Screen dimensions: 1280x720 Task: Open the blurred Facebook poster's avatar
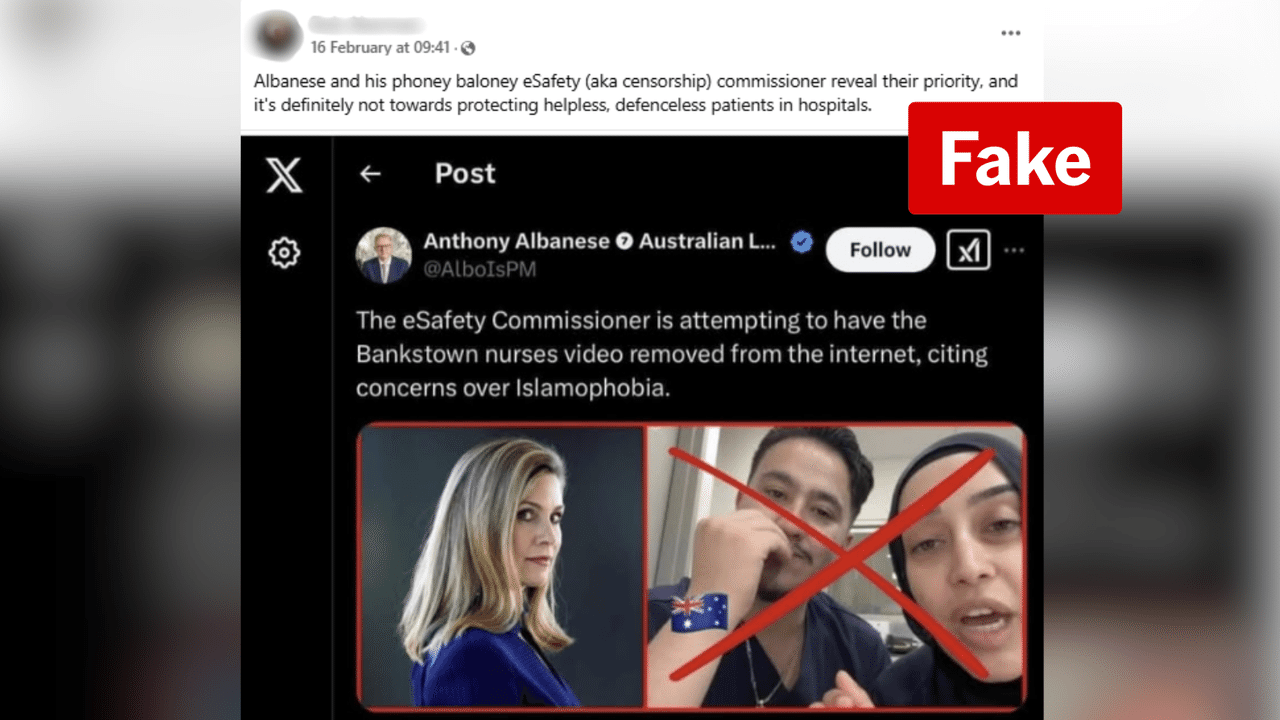point(277,36)
